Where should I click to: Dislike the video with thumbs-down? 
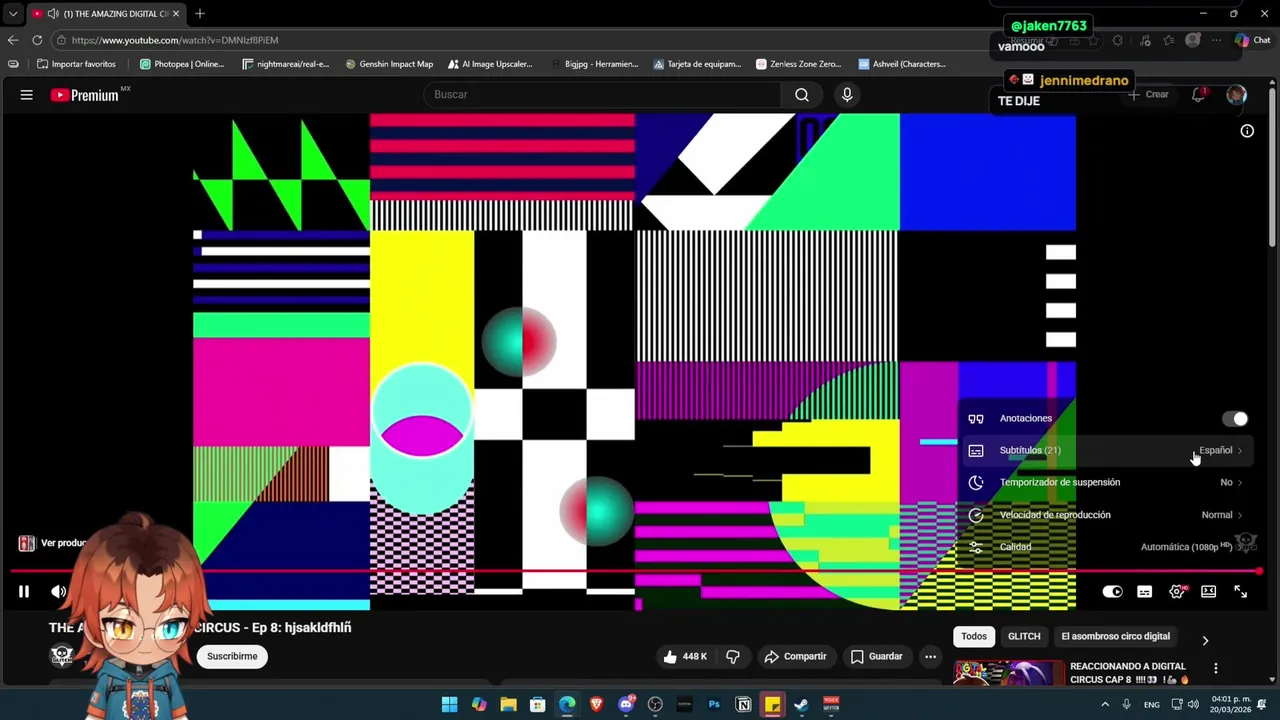click(733, 657)
